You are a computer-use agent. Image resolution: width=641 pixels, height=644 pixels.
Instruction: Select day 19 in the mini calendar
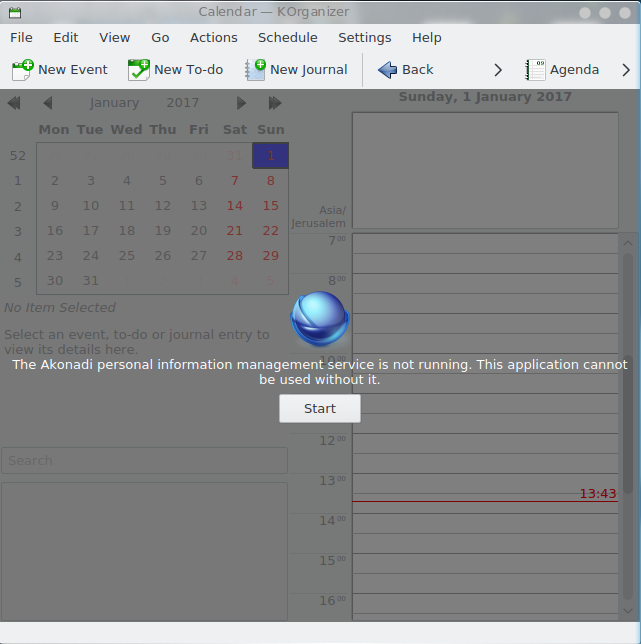[x=163, y=231]
